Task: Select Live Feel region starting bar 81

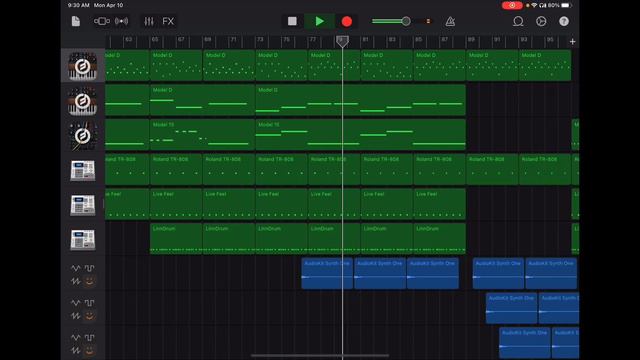Action: [x=387, y=204]
